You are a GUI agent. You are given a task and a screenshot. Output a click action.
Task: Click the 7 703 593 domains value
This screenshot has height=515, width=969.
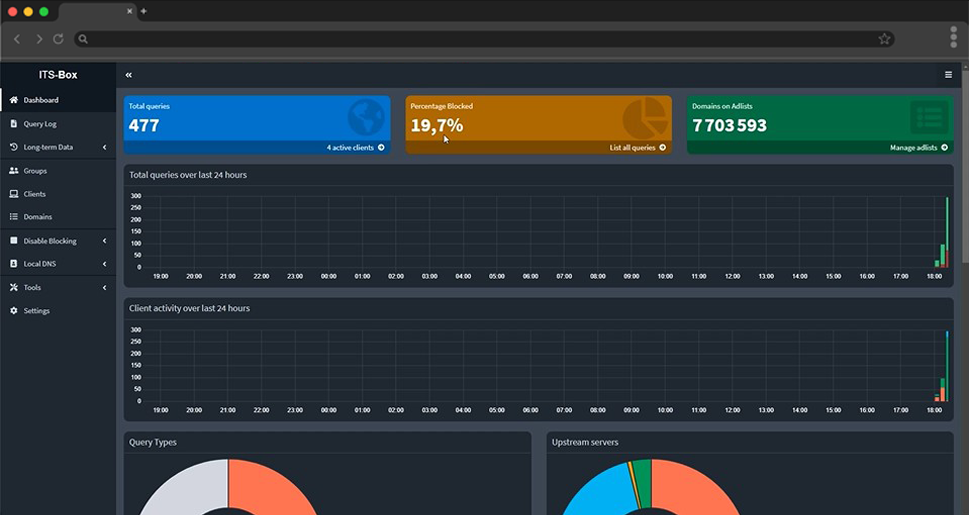click(x=729, y=126)
